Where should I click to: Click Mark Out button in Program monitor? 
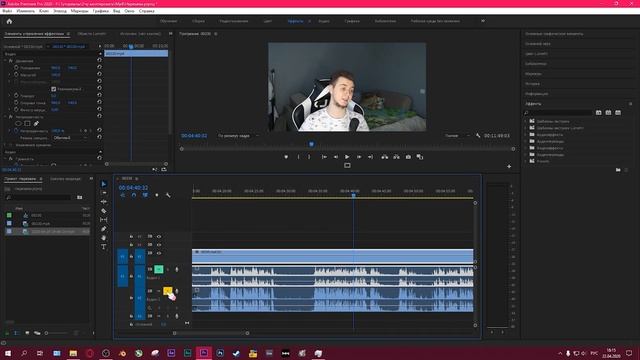pos(309,157)
